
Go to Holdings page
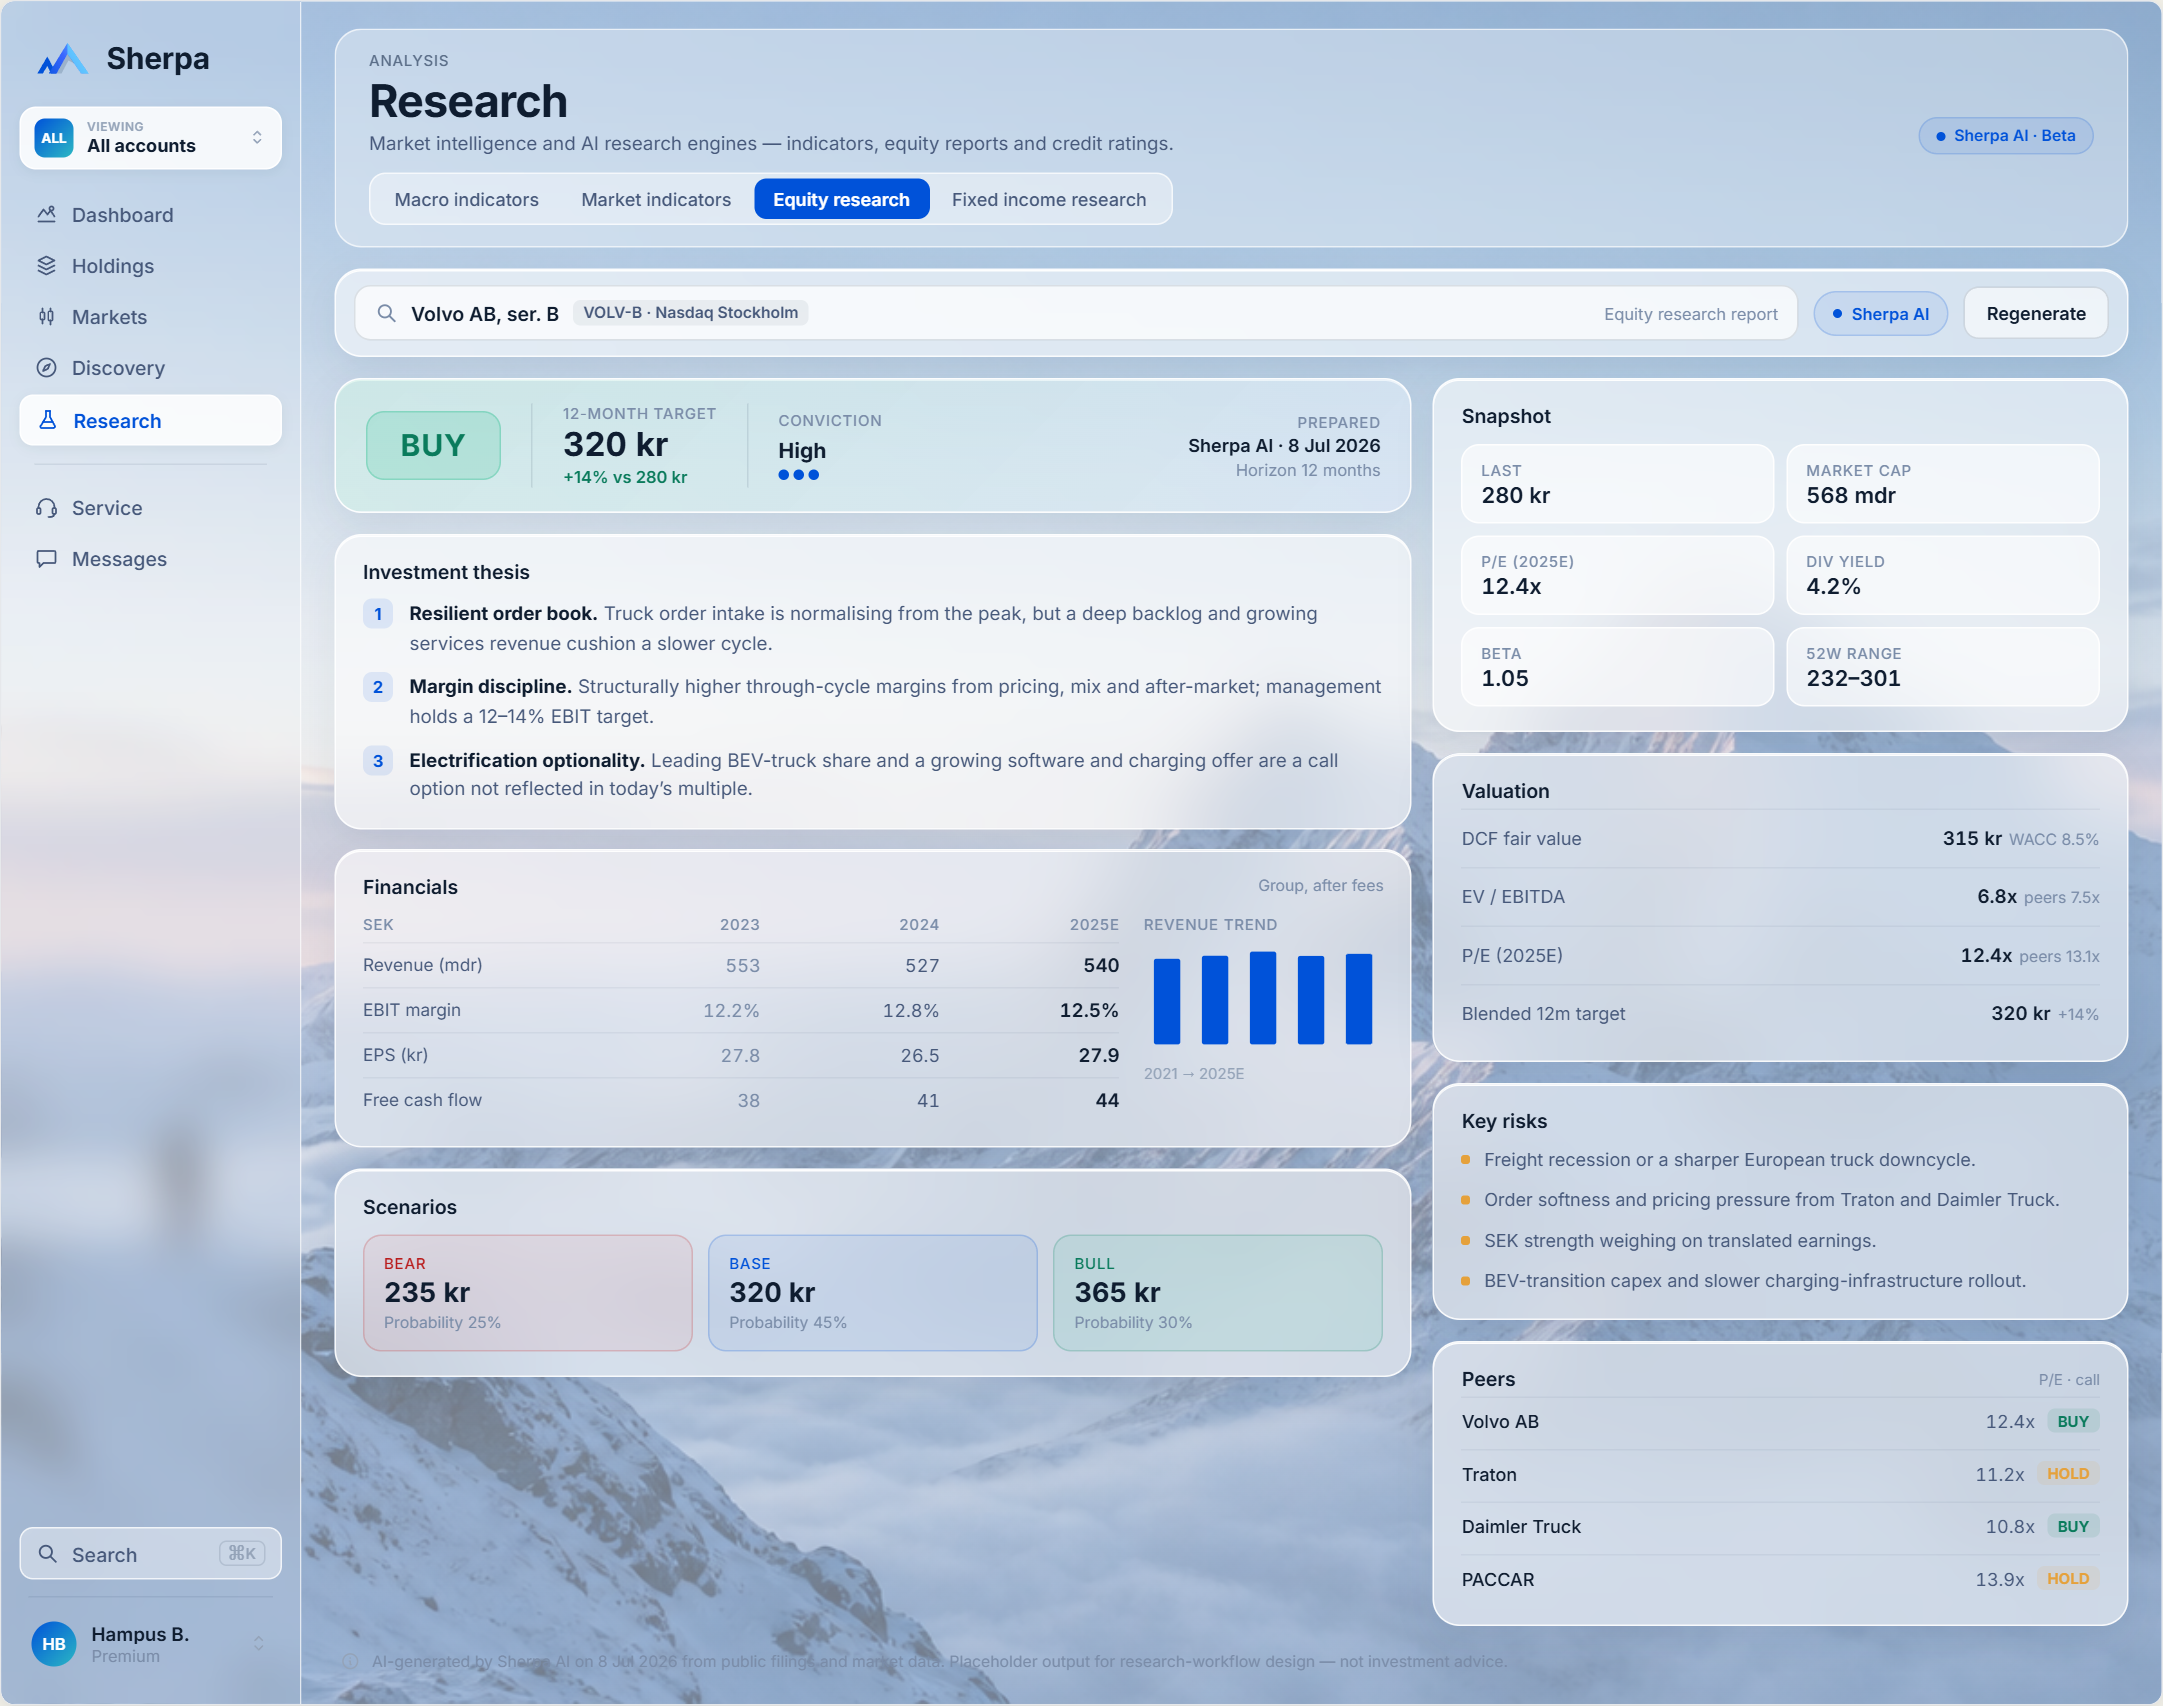150,266
